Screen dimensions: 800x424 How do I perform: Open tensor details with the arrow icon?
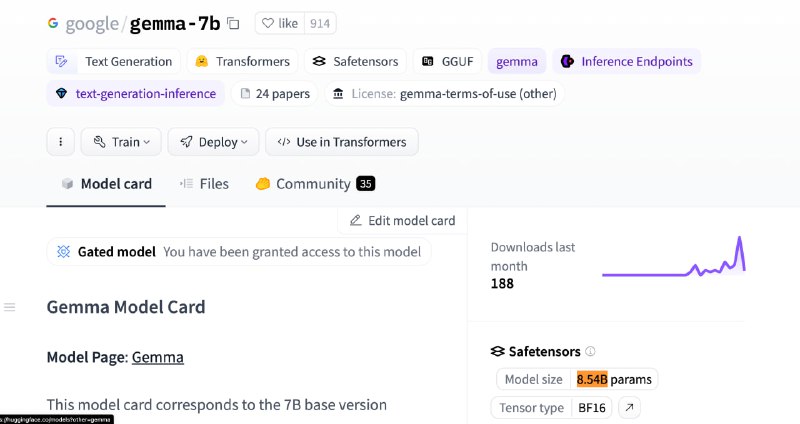click(x=630, y=408)
